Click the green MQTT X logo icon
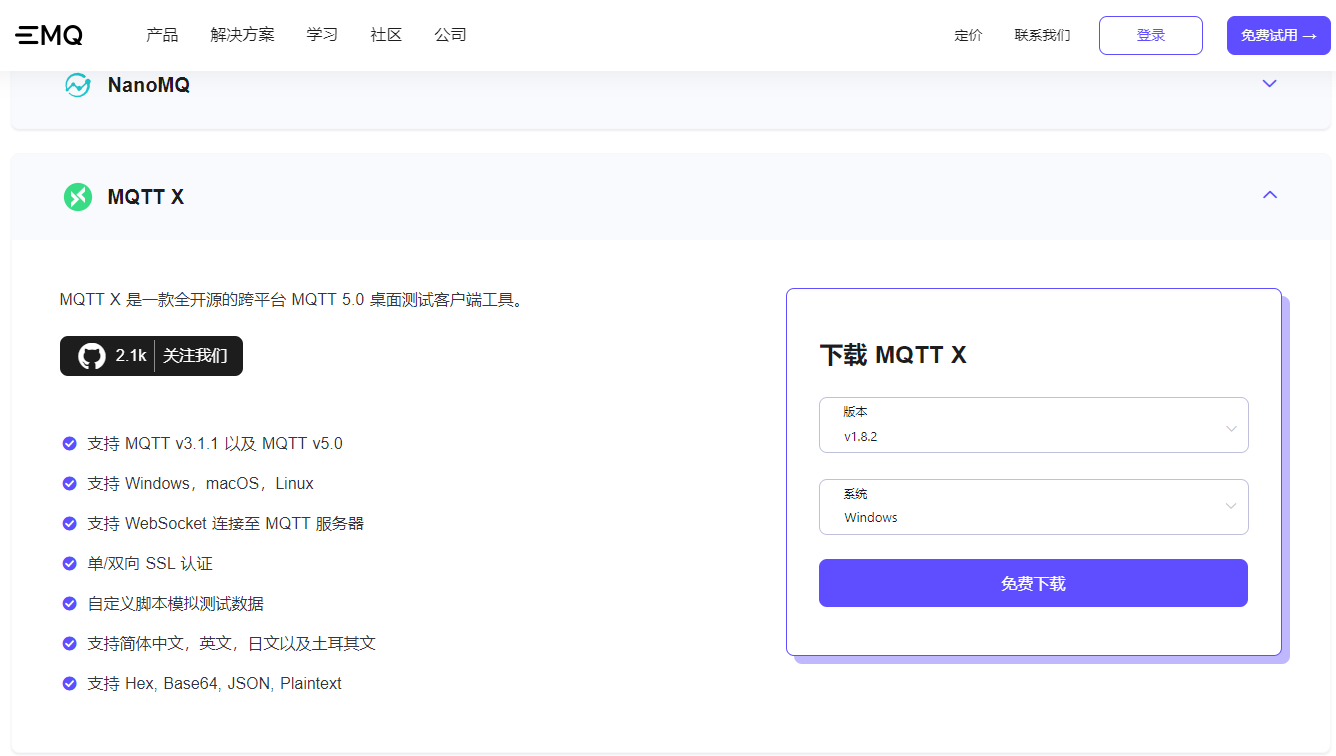1336x756 pixels. tap(78, 197)
